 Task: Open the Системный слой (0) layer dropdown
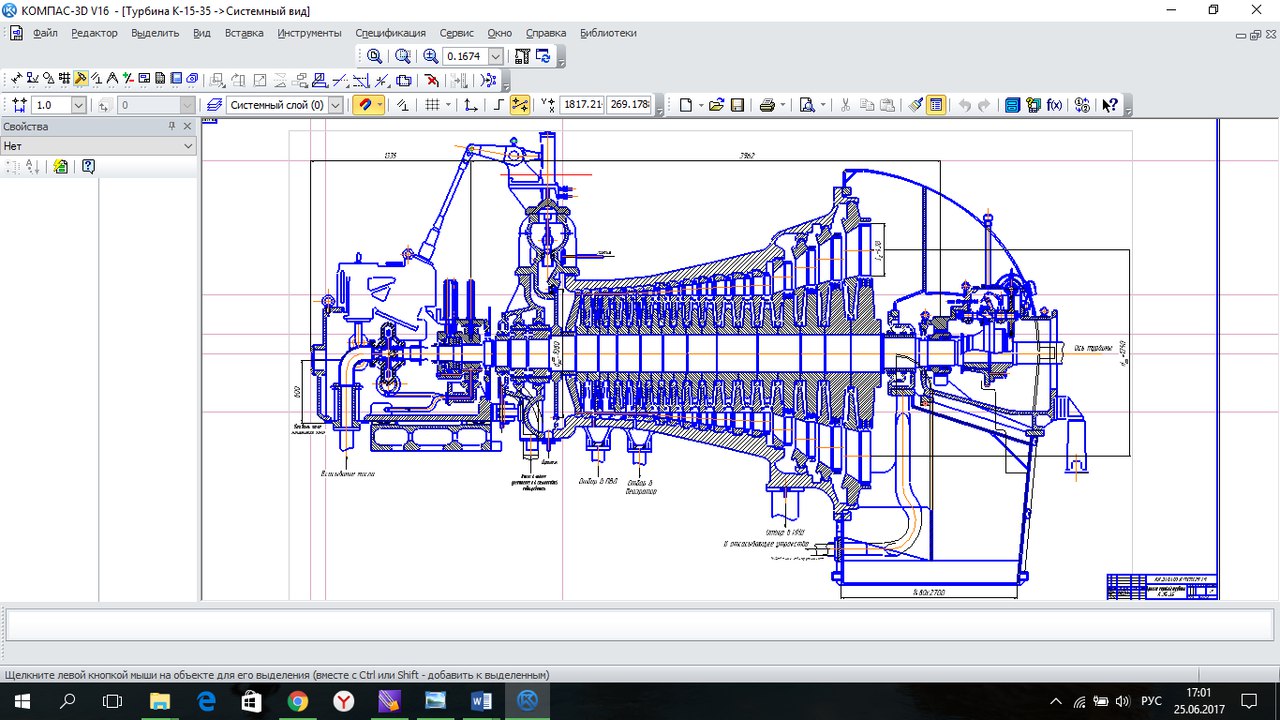[x=335, y=105]
